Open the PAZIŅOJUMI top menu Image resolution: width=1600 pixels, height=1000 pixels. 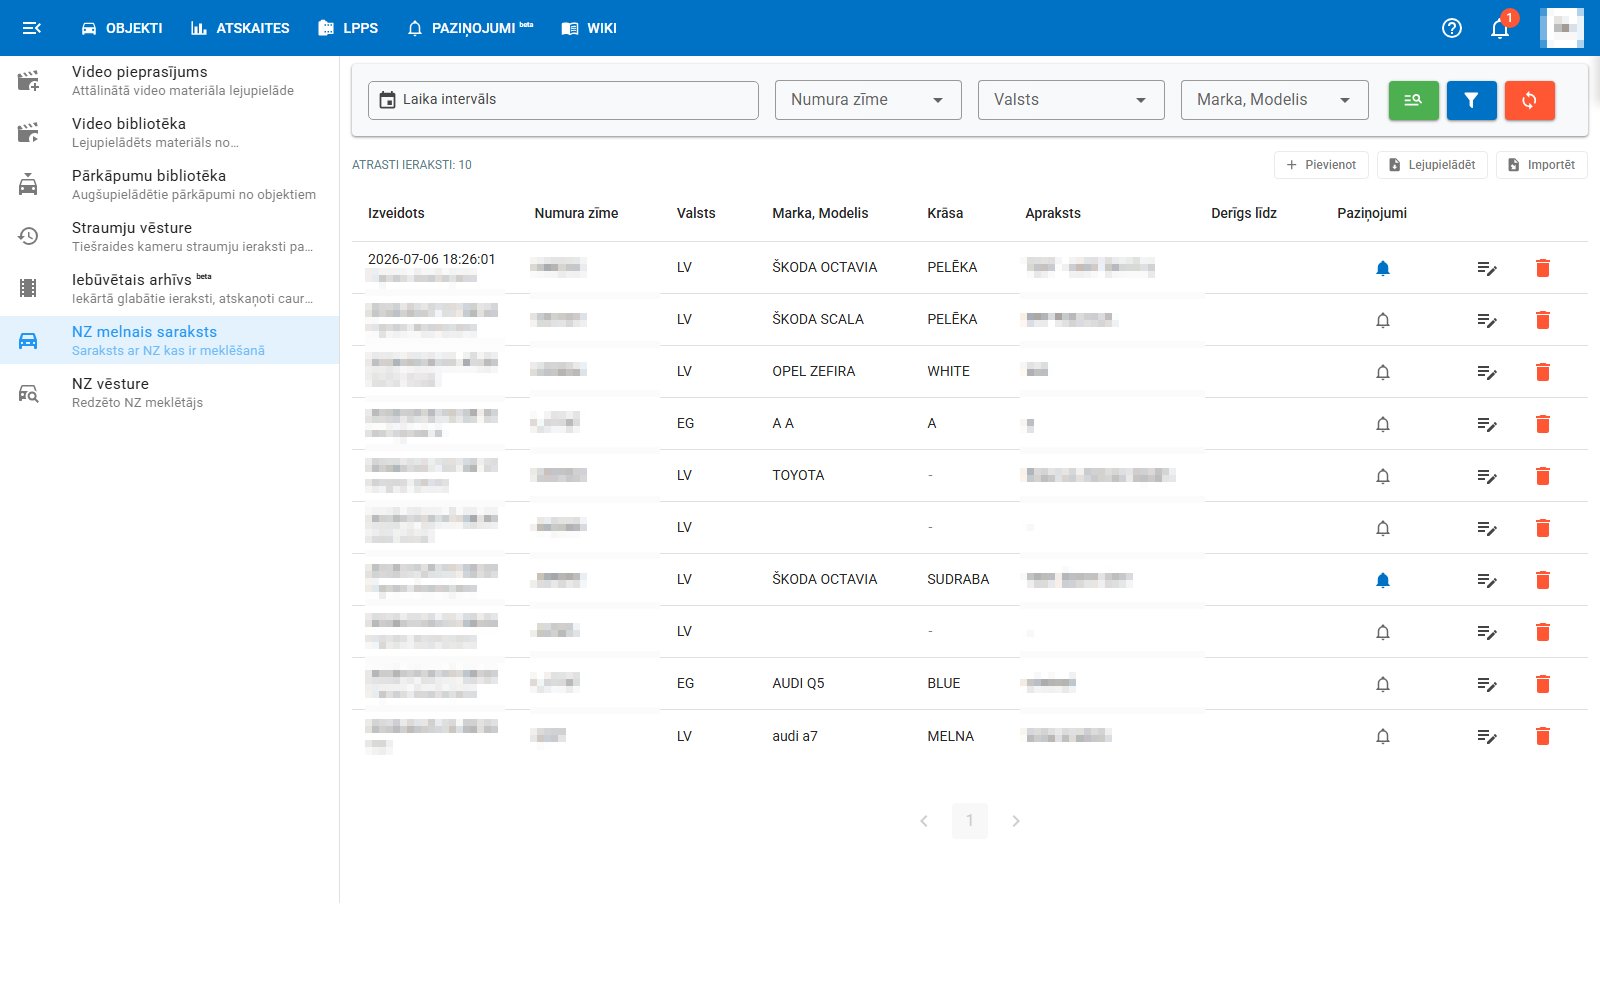point(470,28)
